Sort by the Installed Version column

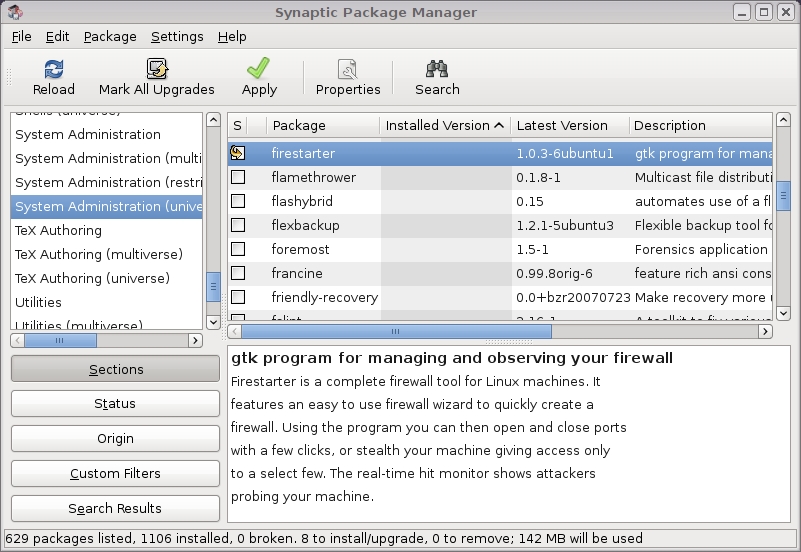(x=444, y=125)
